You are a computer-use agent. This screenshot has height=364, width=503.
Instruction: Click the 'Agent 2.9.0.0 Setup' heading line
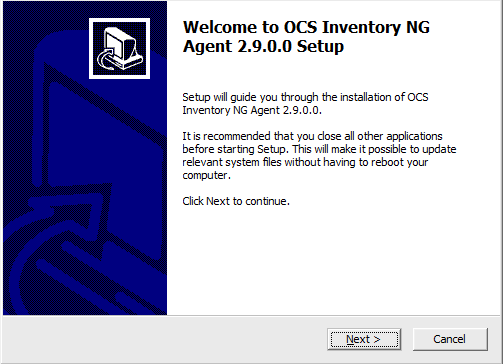pos(263,46)
